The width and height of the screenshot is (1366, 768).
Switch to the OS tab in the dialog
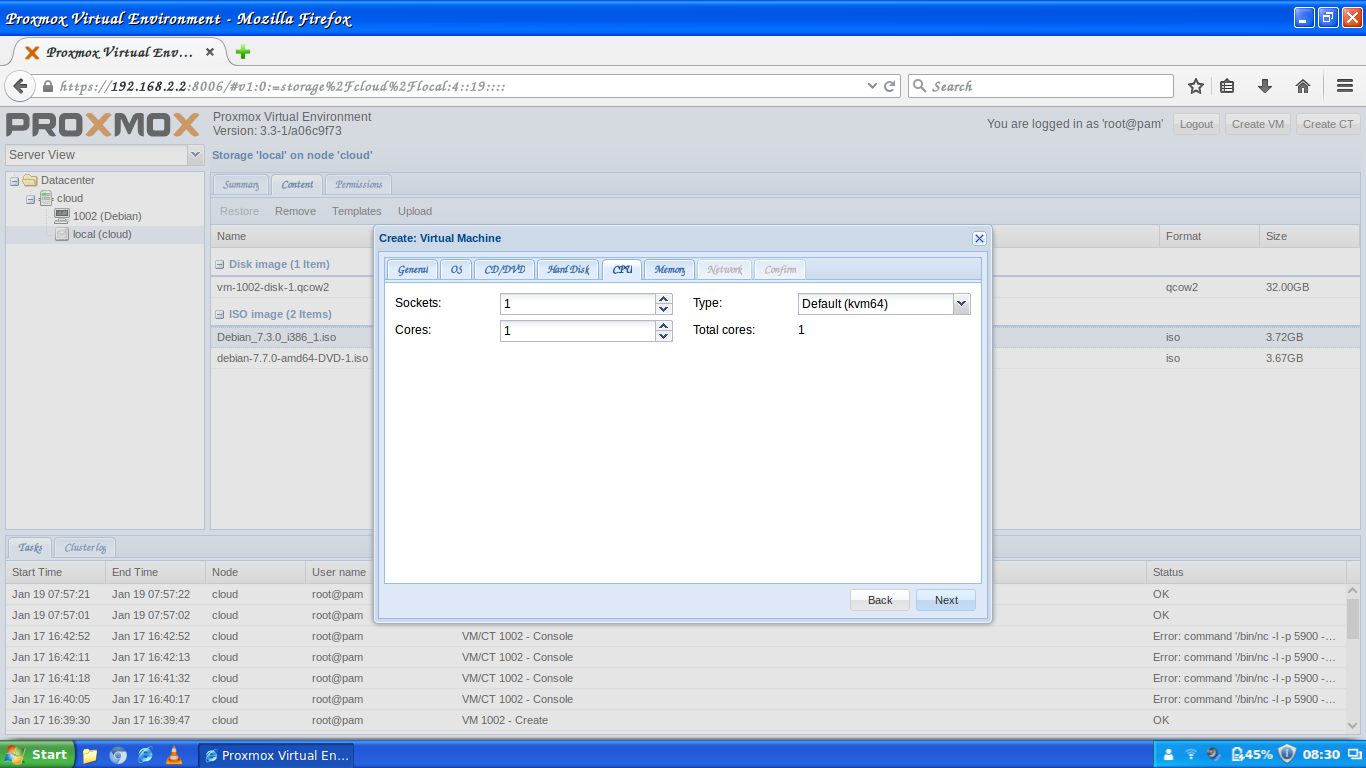456,270
